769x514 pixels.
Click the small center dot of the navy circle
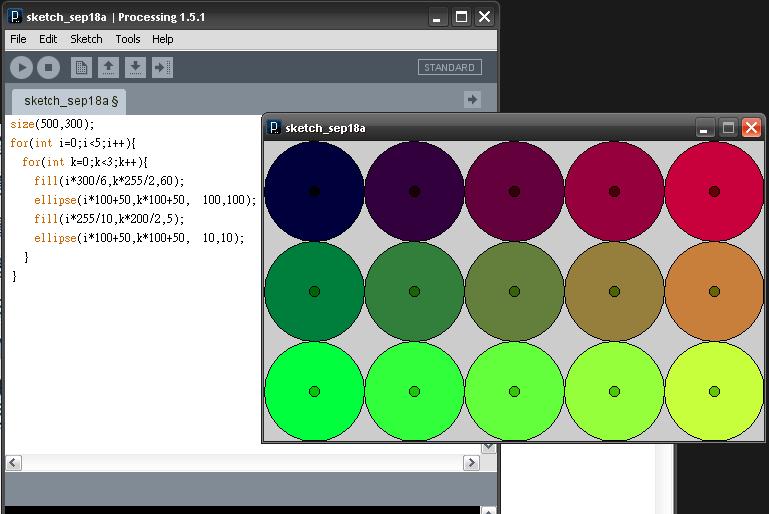pos(314,191)
